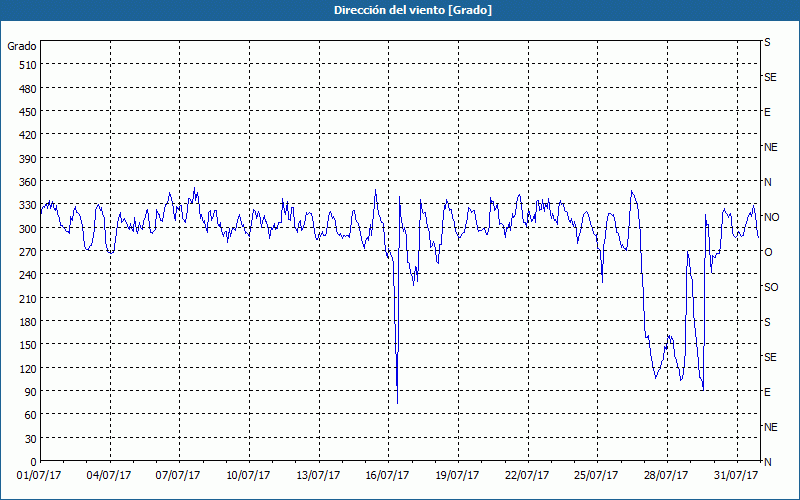Select the 450 degree axis tick label
Image resolution: width=800 pixels, height=500 pixels.
point(28,112)
